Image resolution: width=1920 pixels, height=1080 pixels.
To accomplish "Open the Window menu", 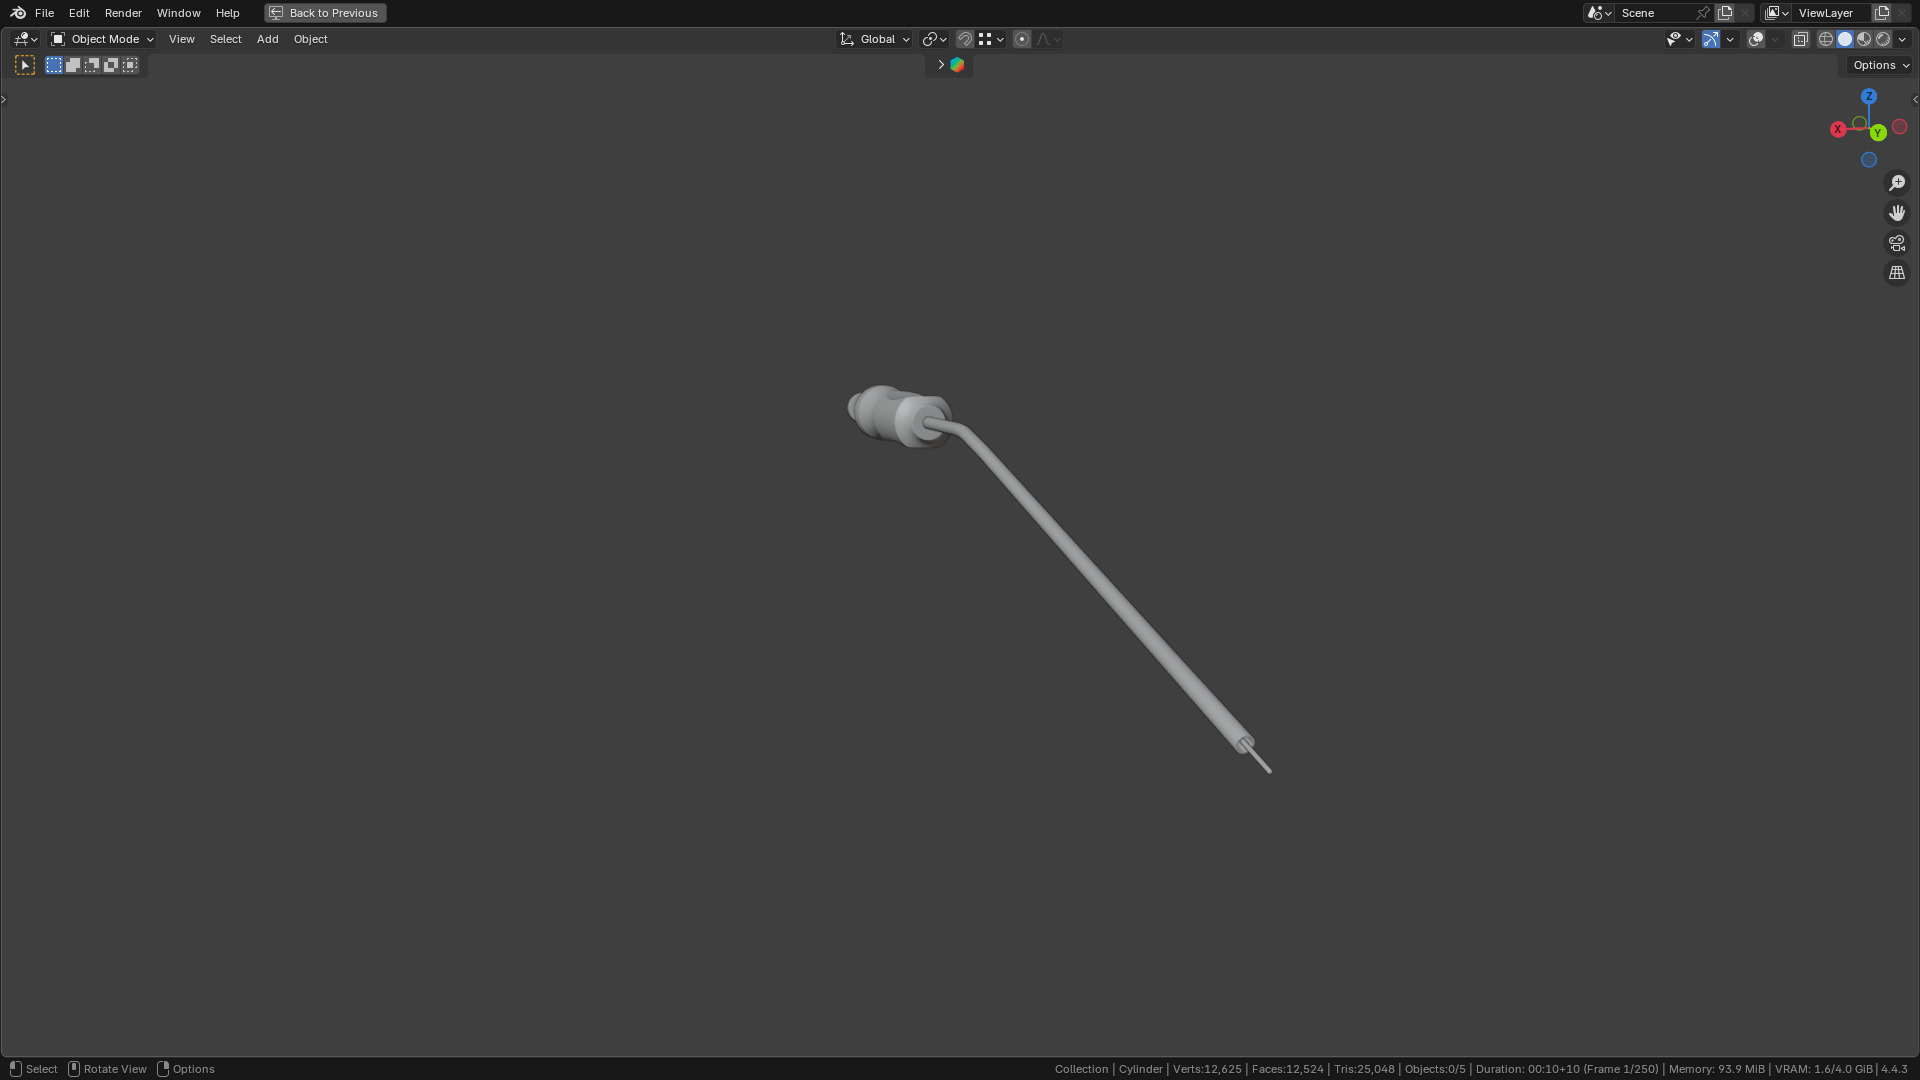I will [178, 13].
